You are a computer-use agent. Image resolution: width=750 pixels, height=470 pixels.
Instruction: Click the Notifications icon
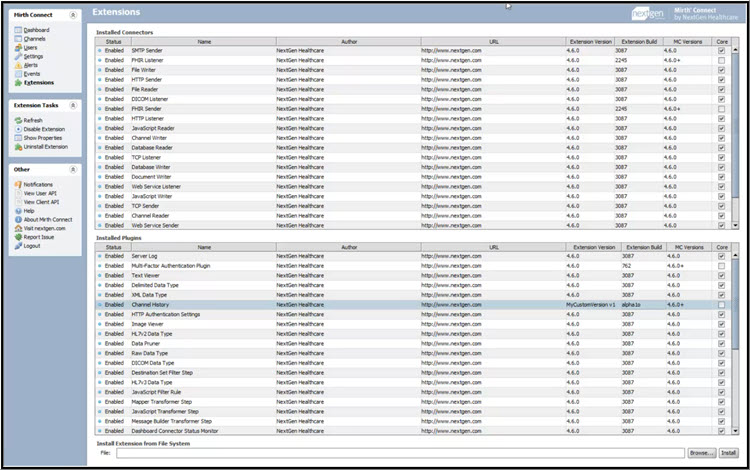[x=18, y=184]
